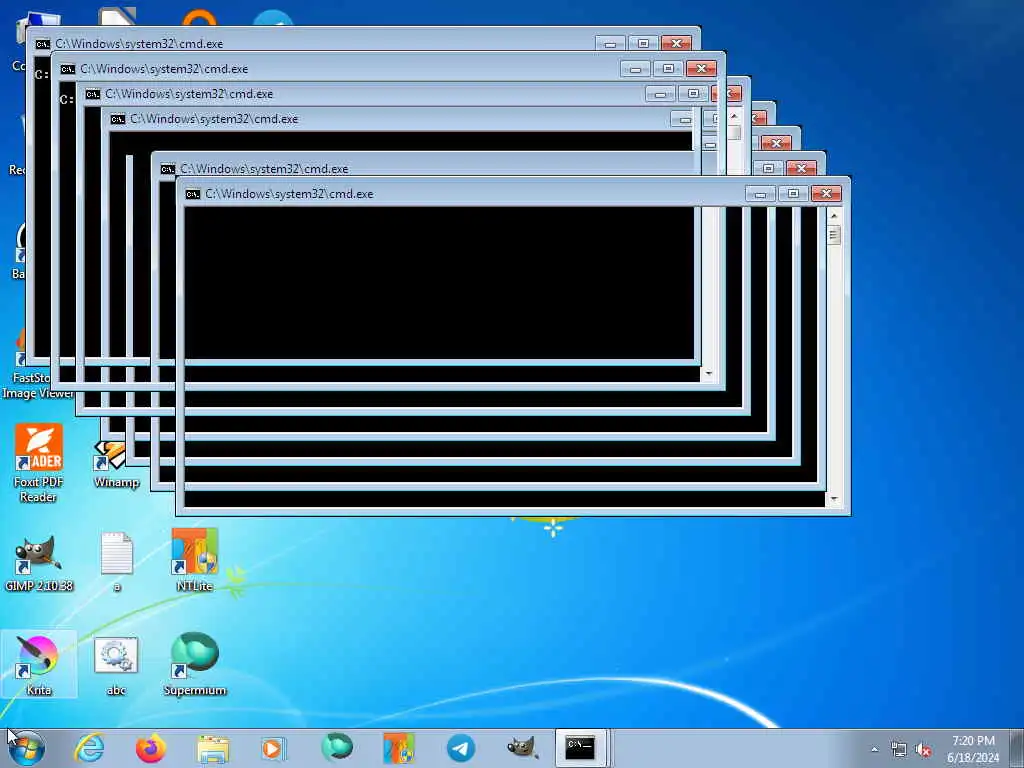Open GIMP from the taskbar
The height and width of the screenshot is (768, 1024).
point(522,748)
